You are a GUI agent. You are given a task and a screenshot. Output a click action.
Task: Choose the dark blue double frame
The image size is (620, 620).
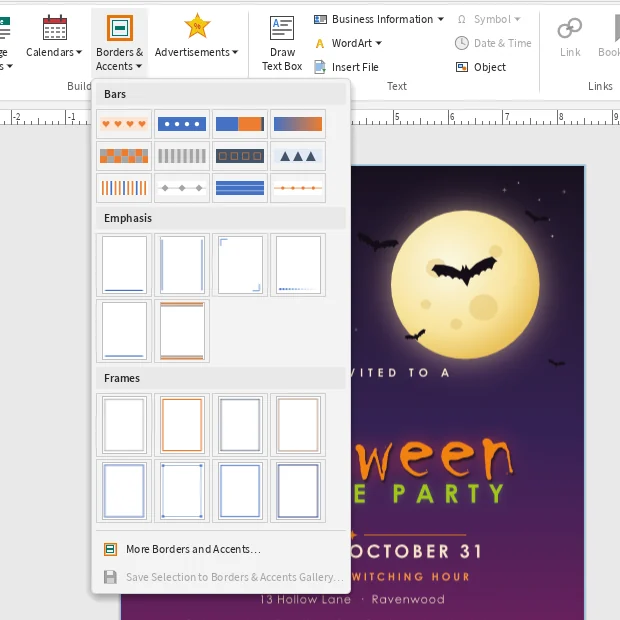pos(298,491)
